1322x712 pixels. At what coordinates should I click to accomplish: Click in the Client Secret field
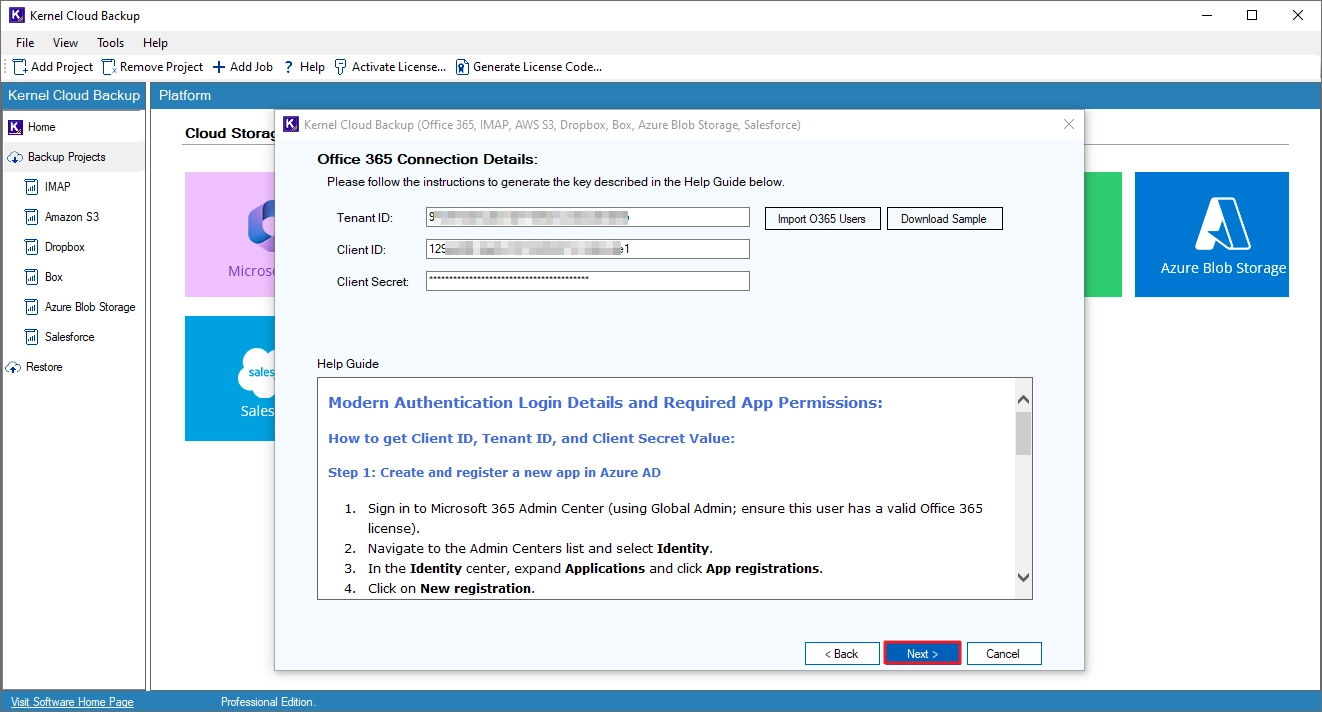(588, 281)
